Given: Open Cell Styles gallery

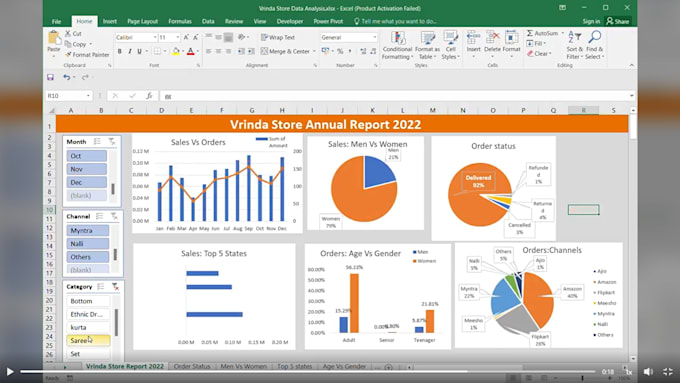Looking at the screenshot, I should point(451,45).
